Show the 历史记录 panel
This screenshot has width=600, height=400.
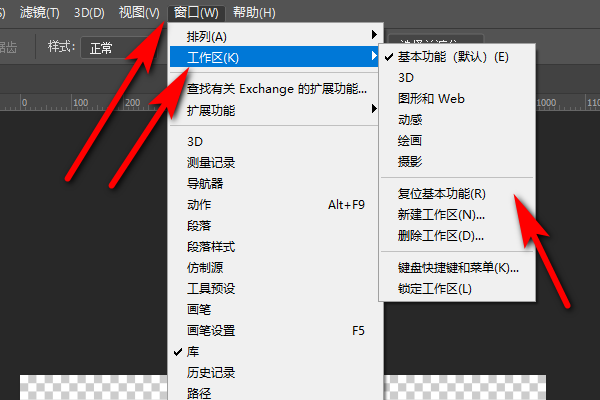[275, 373]
